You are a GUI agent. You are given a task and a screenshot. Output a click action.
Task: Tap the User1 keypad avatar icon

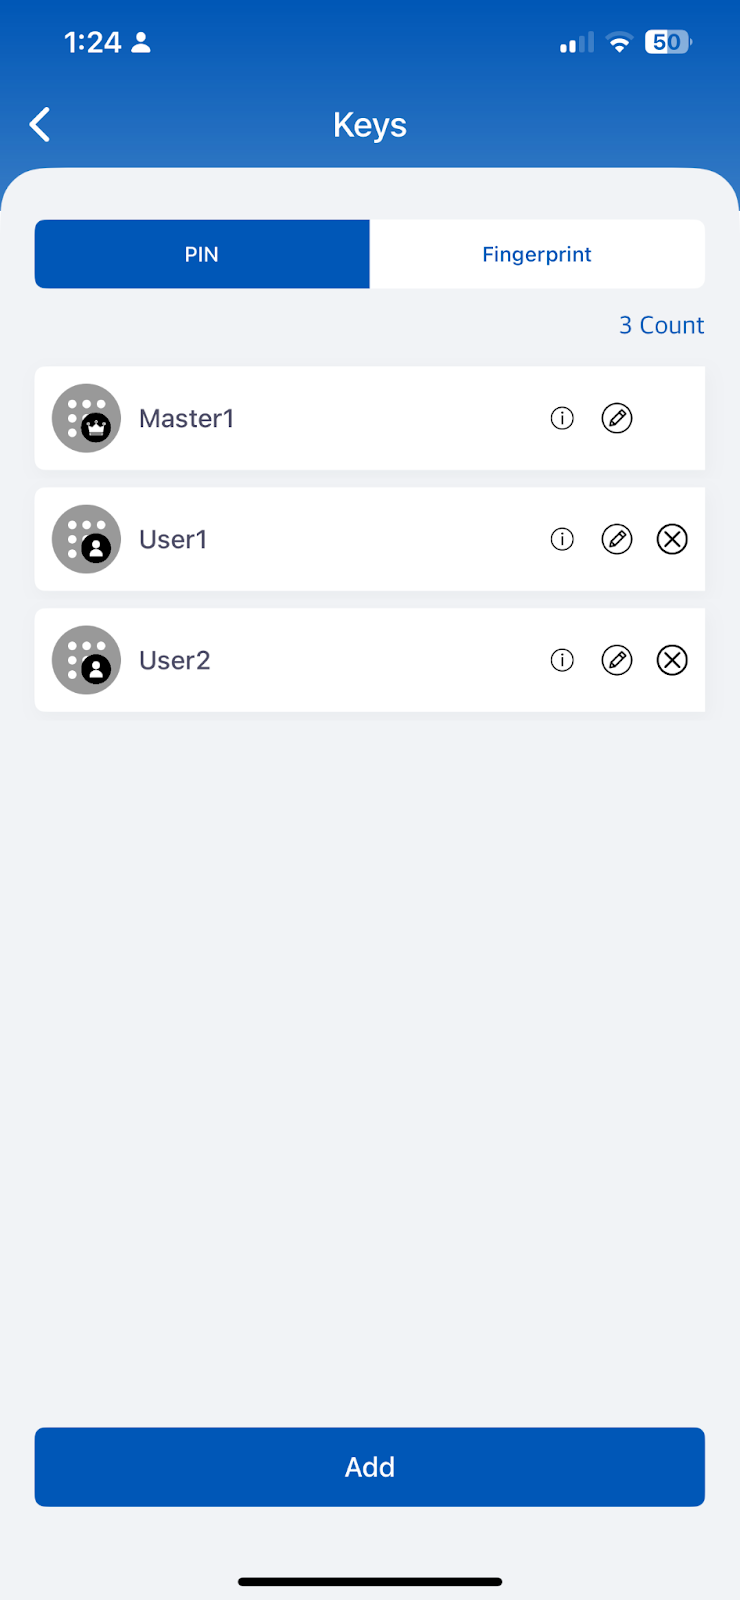coord(86,539)
